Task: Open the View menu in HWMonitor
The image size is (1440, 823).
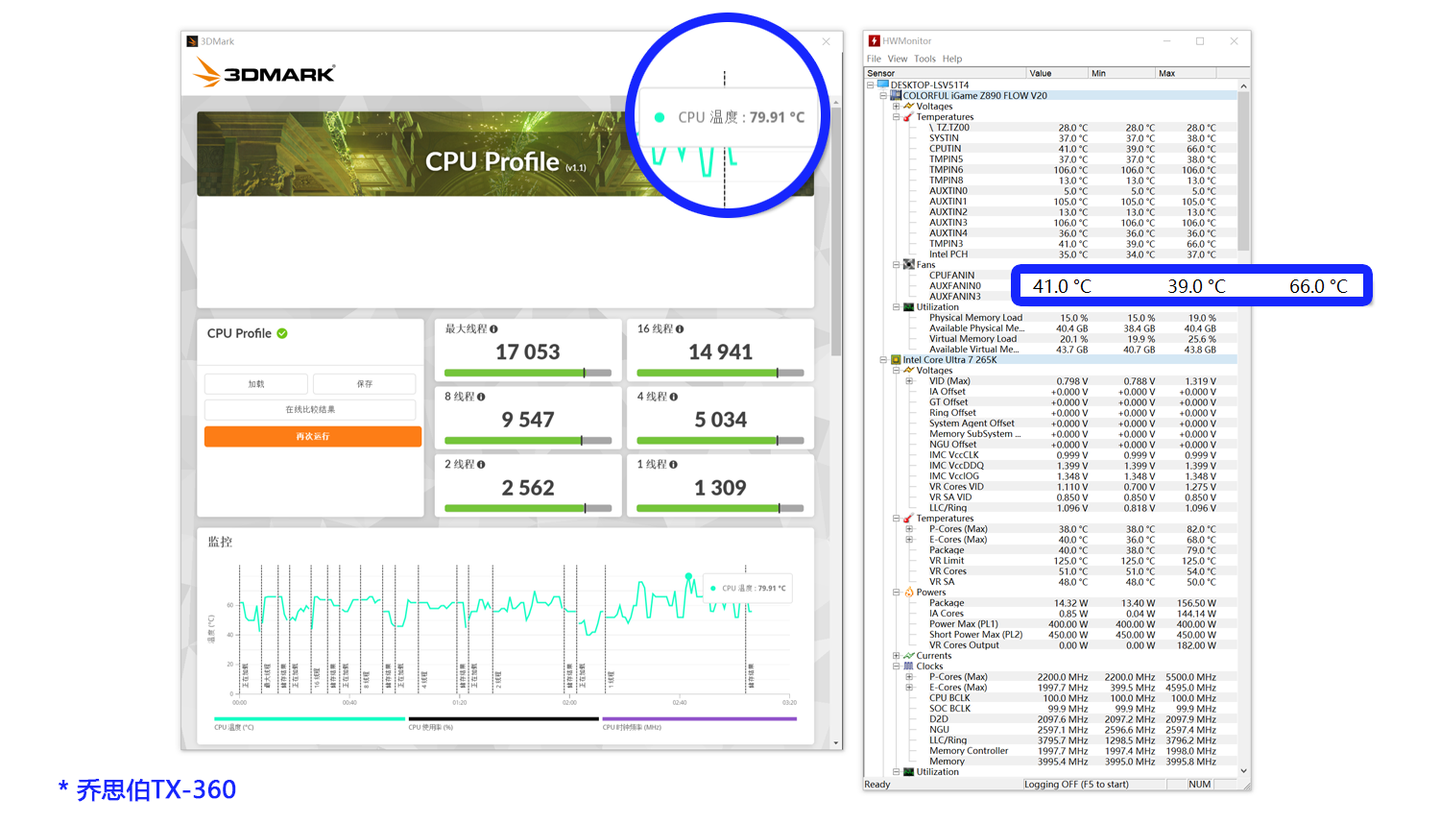Action: click(x=897, y=59)
